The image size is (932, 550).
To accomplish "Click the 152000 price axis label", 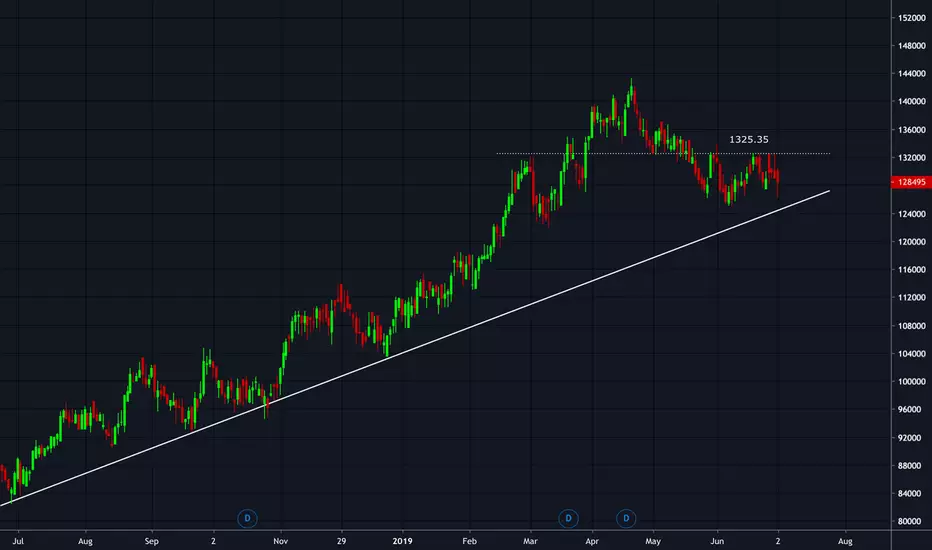I will (x=912, y=18).
